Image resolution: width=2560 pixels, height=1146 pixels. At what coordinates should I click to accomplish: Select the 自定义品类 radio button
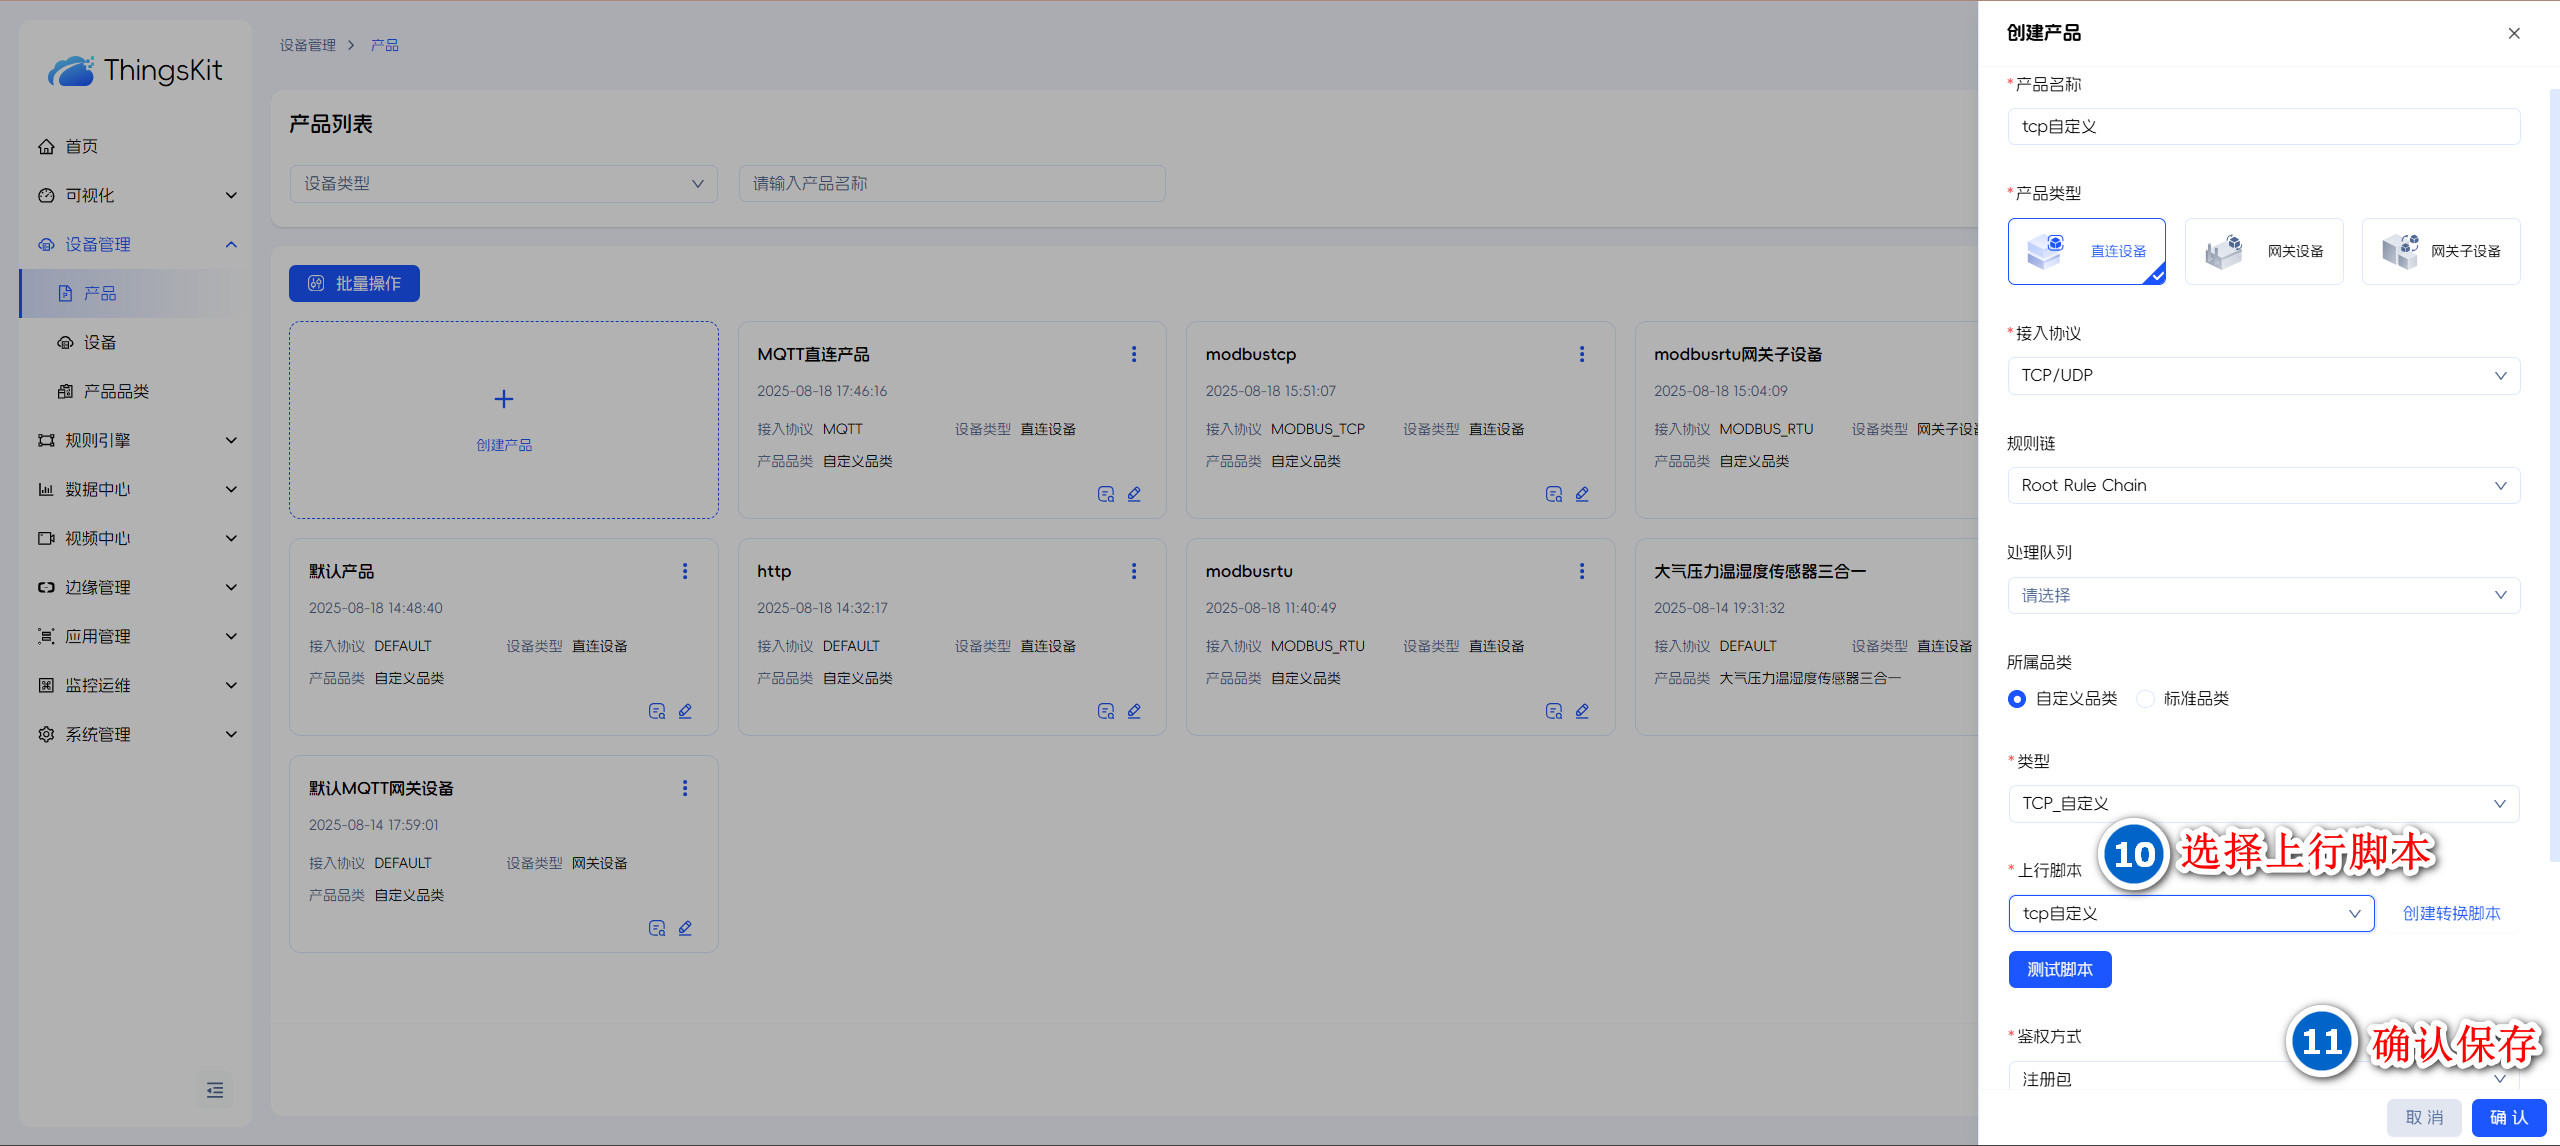click(2017, 699)
